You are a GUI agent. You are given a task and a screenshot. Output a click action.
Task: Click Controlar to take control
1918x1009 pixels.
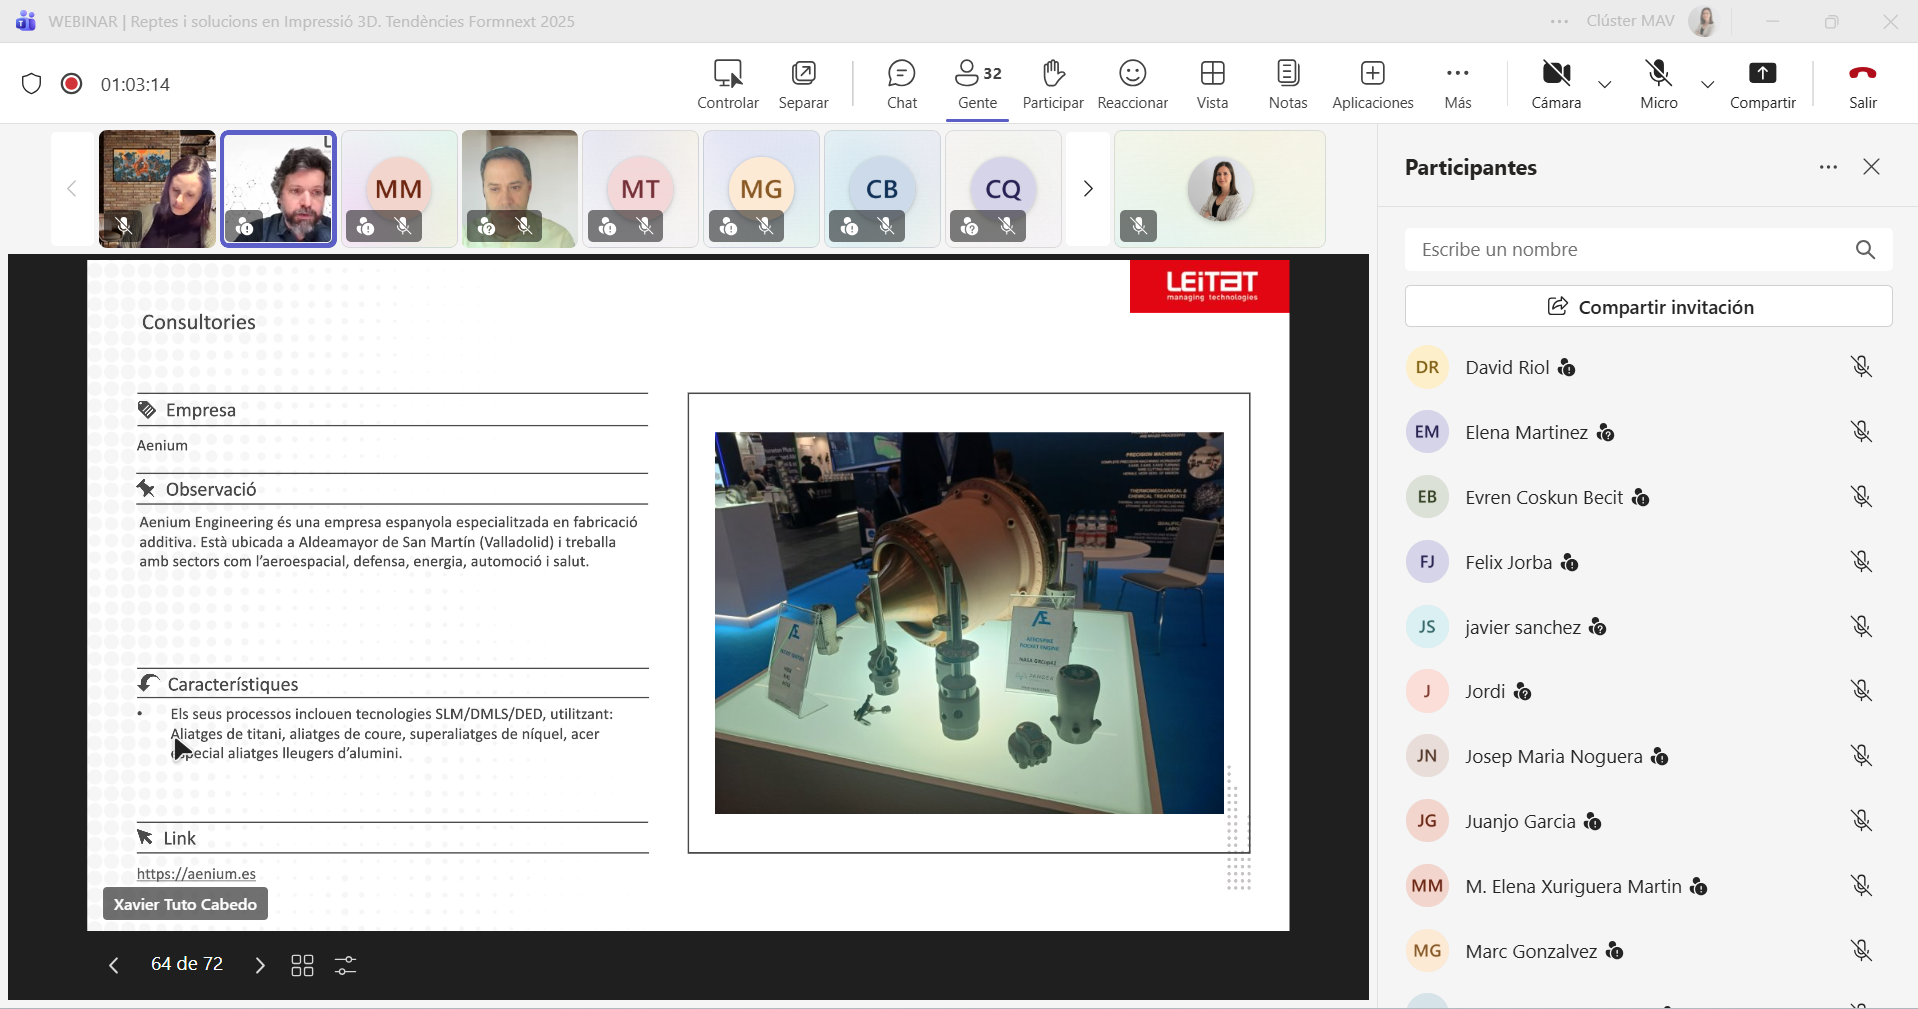727,84
